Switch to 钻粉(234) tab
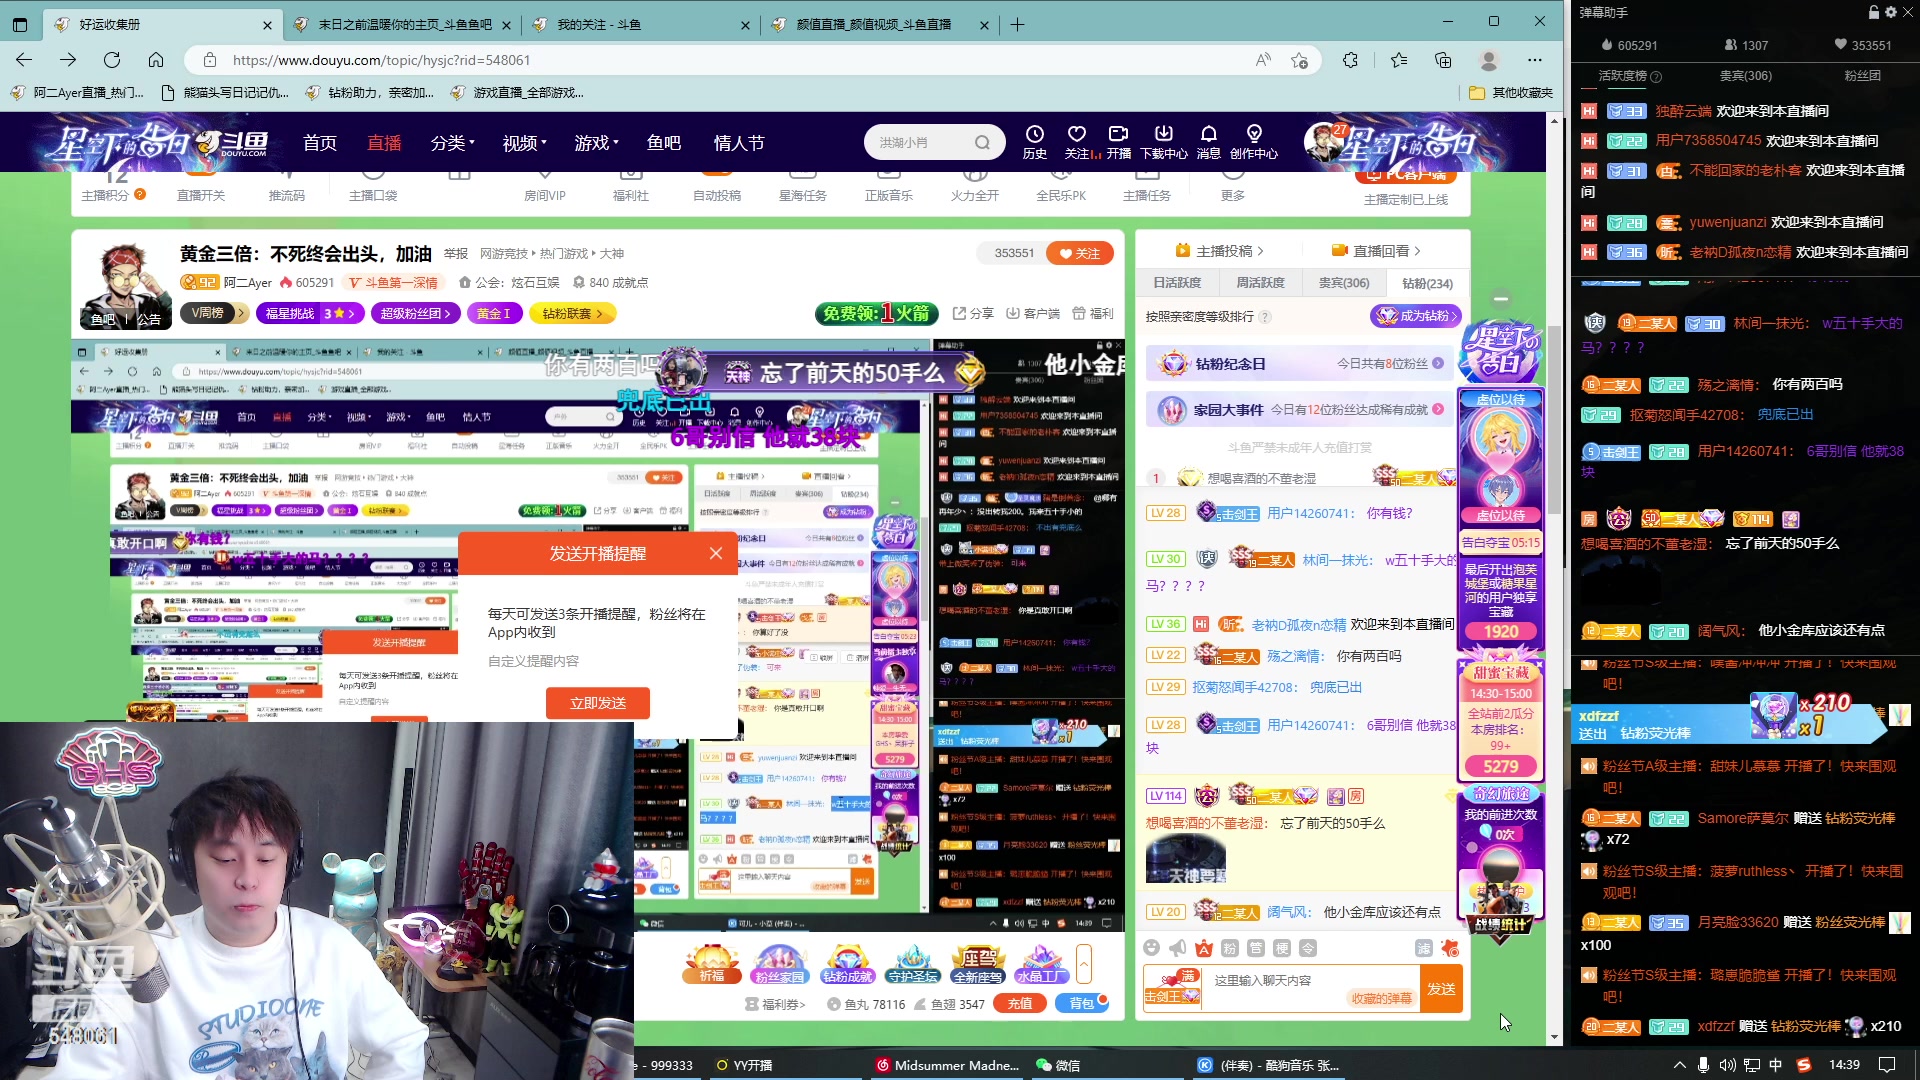The width and height of the screenshot is (1920, 1080). coord(1427,283)
